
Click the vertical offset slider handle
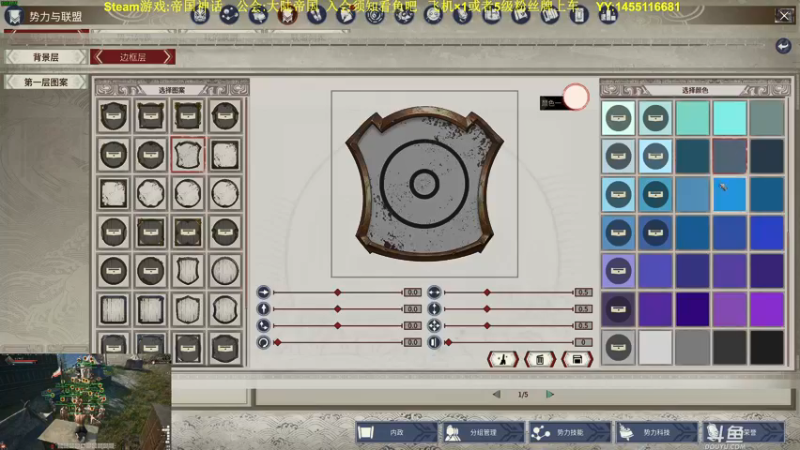pyautogui.click(x=337, y=309)
